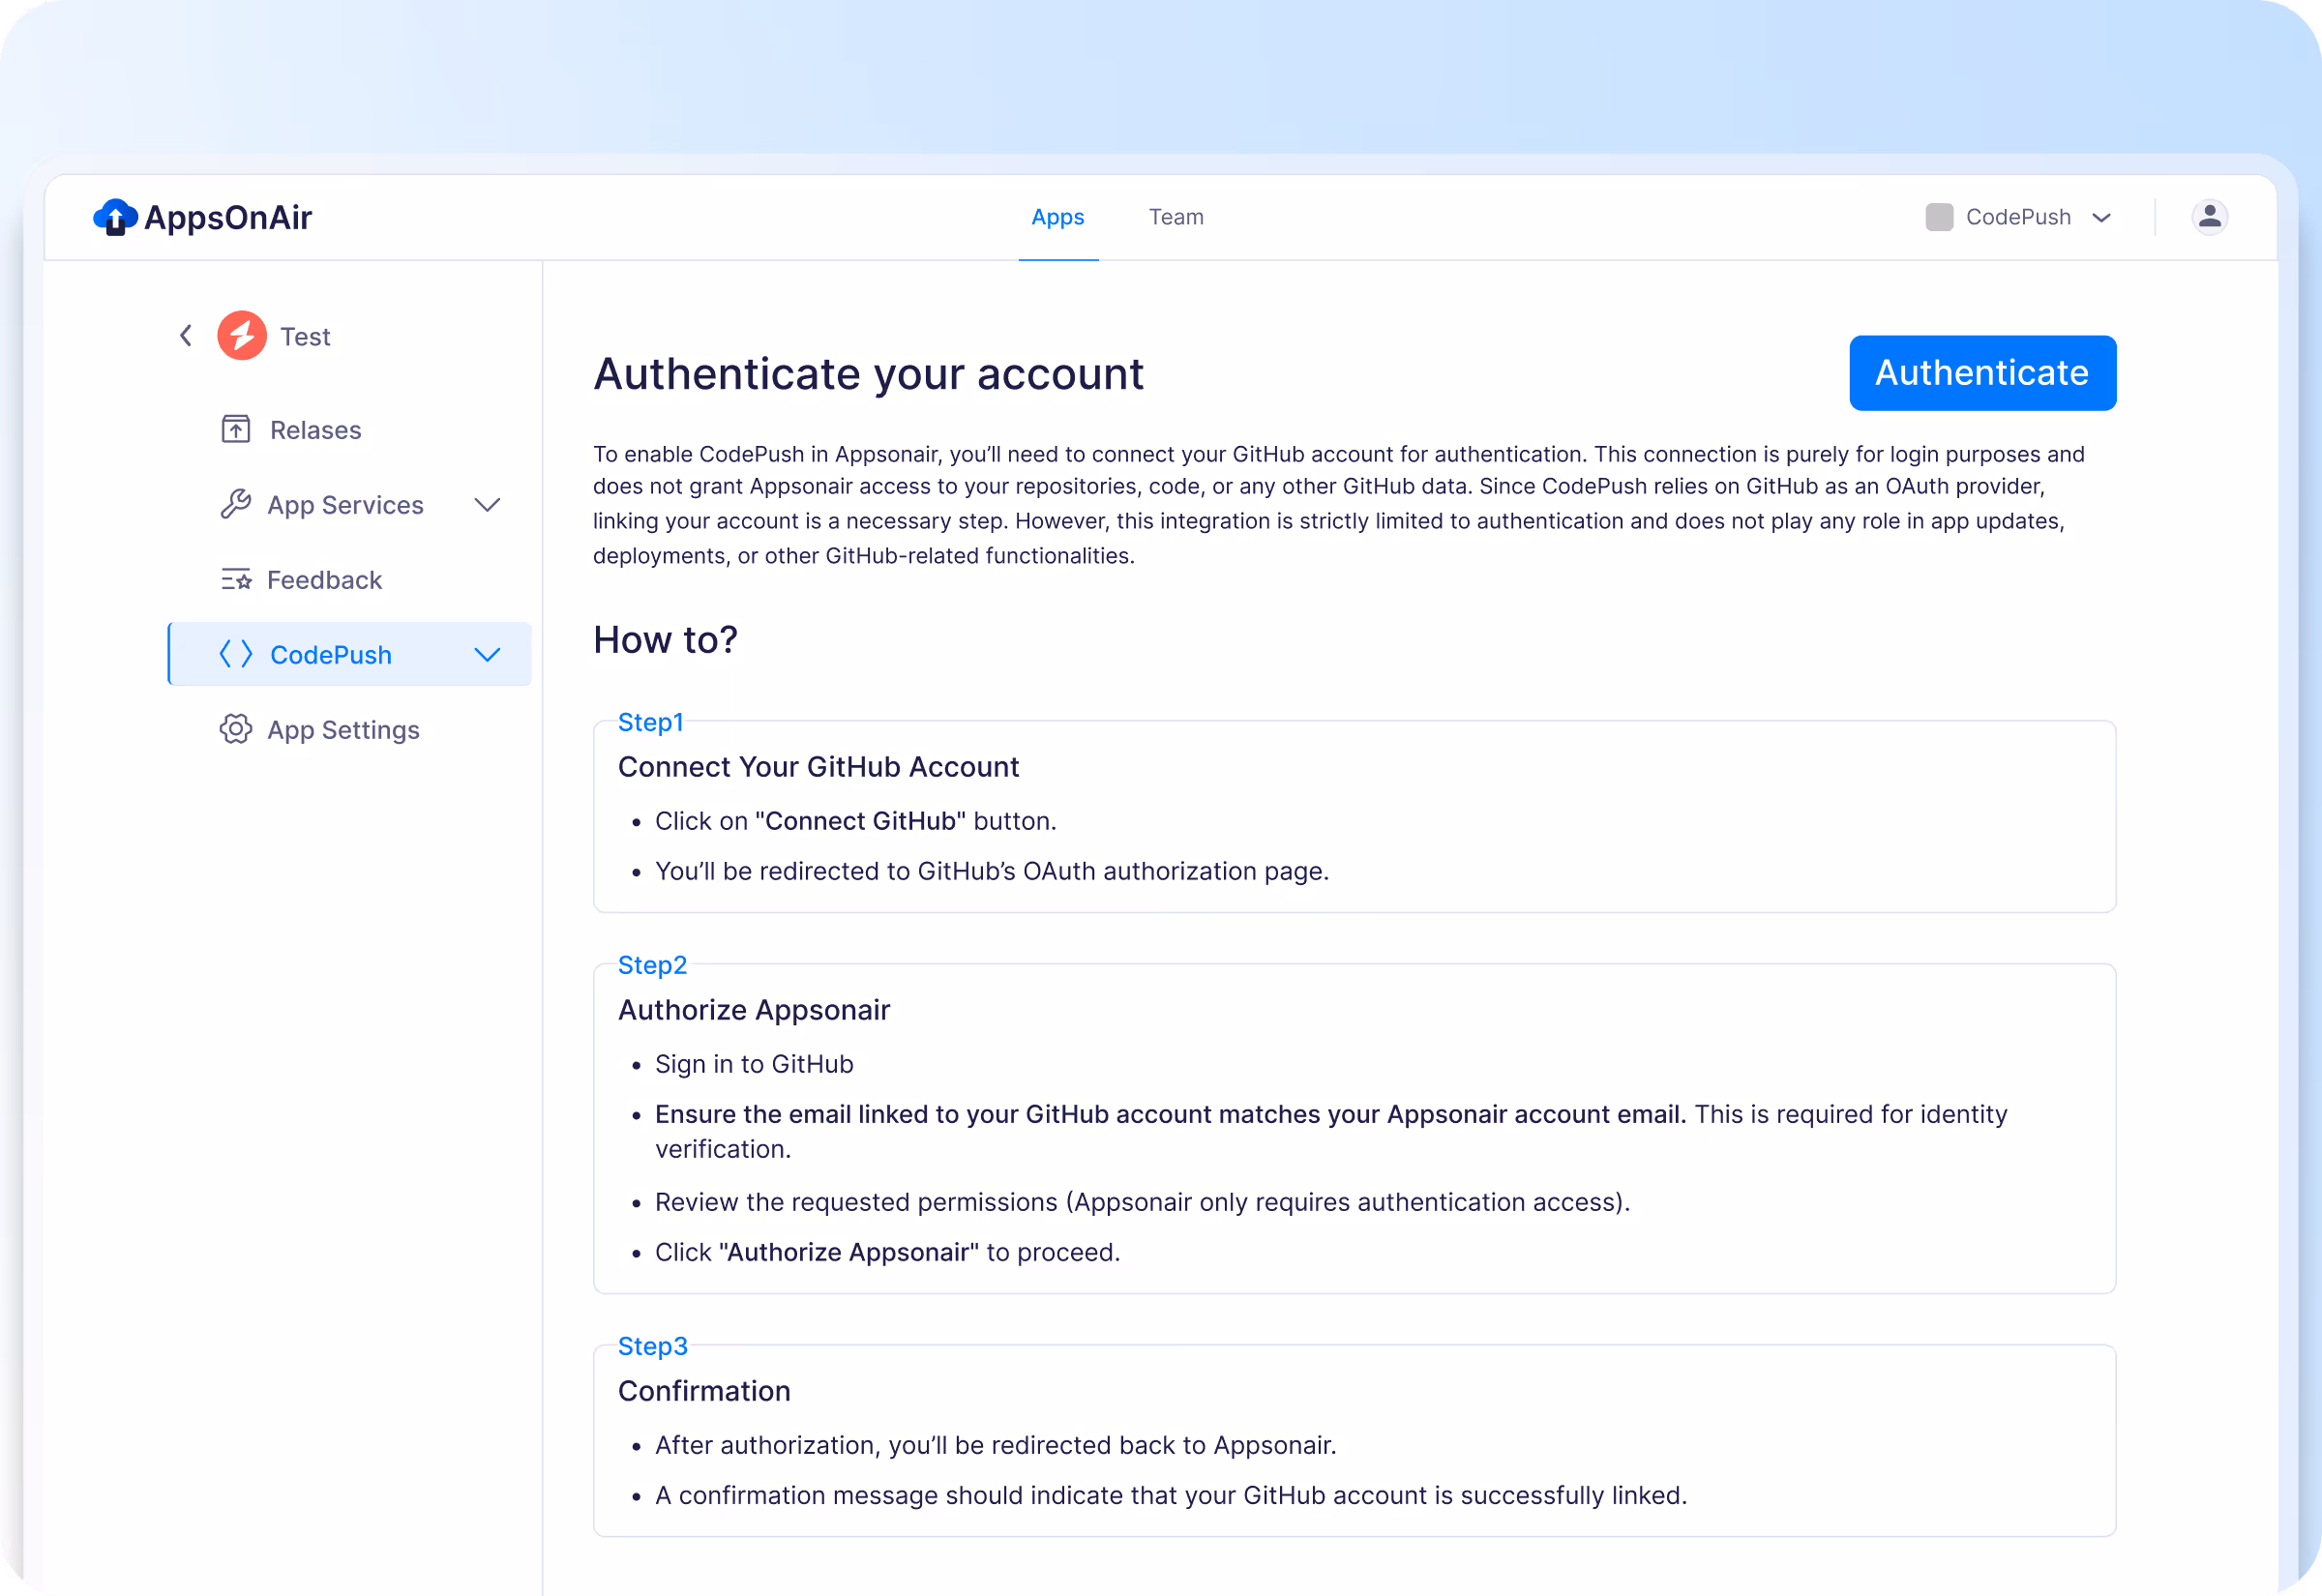Select CodePush in the sidebar
The width and height of the screenshot is (2322, 1596).
350,655
